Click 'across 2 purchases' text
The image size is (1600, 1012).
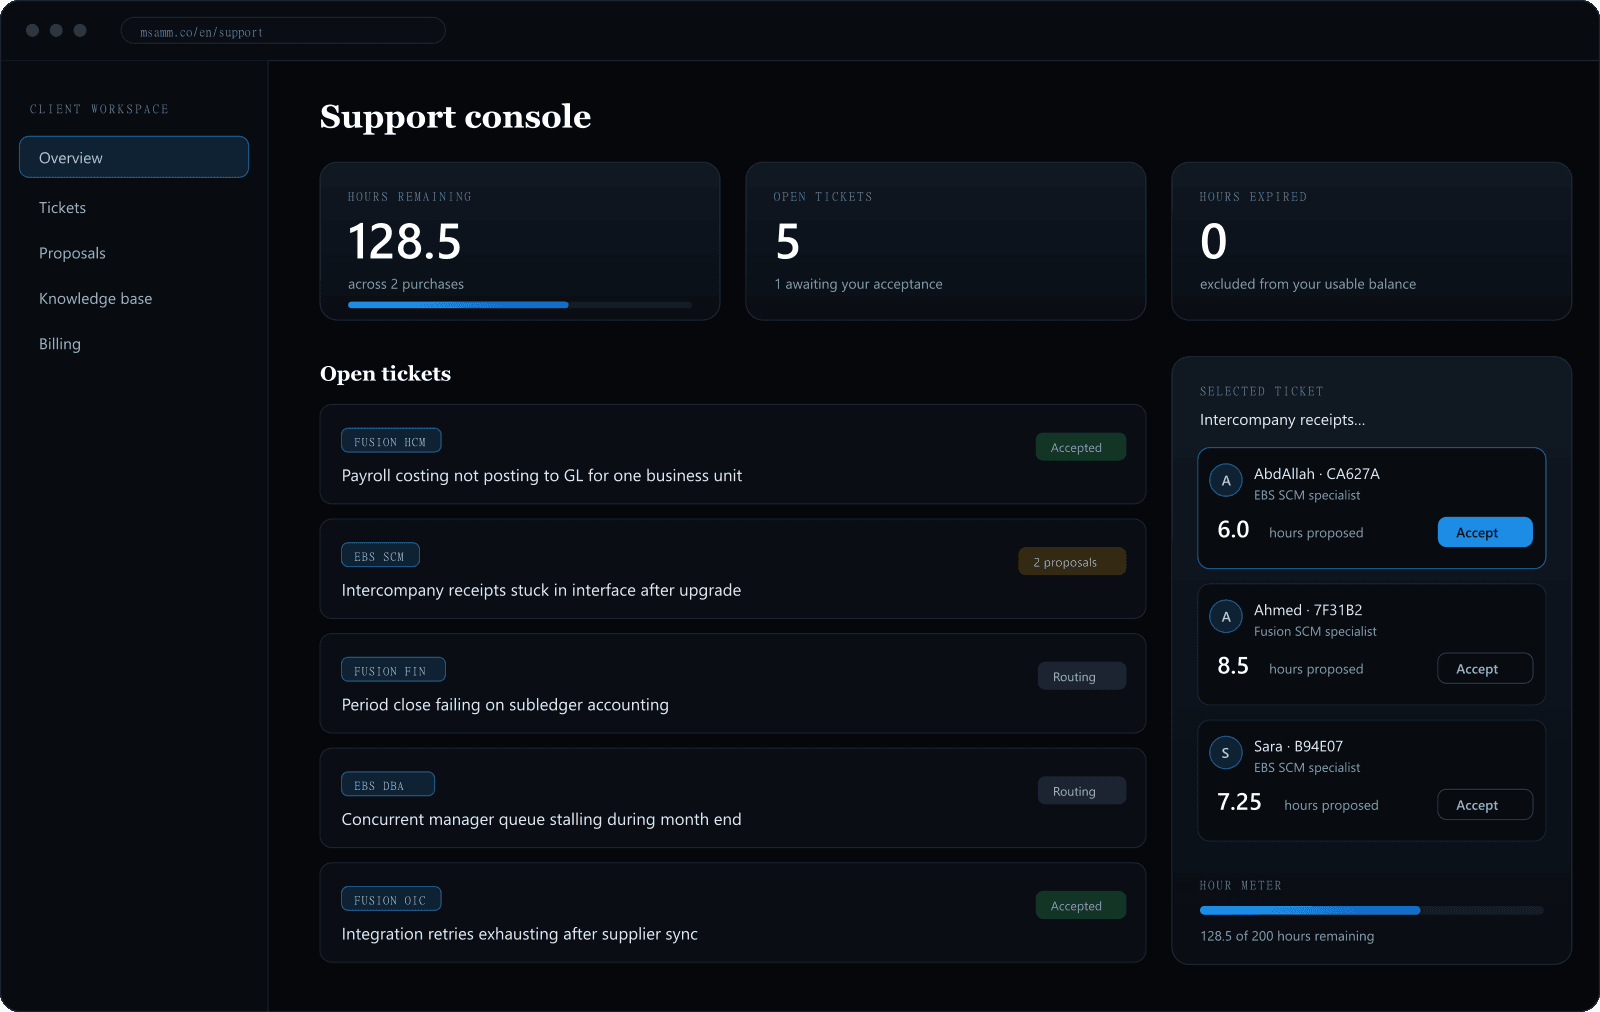406,284
